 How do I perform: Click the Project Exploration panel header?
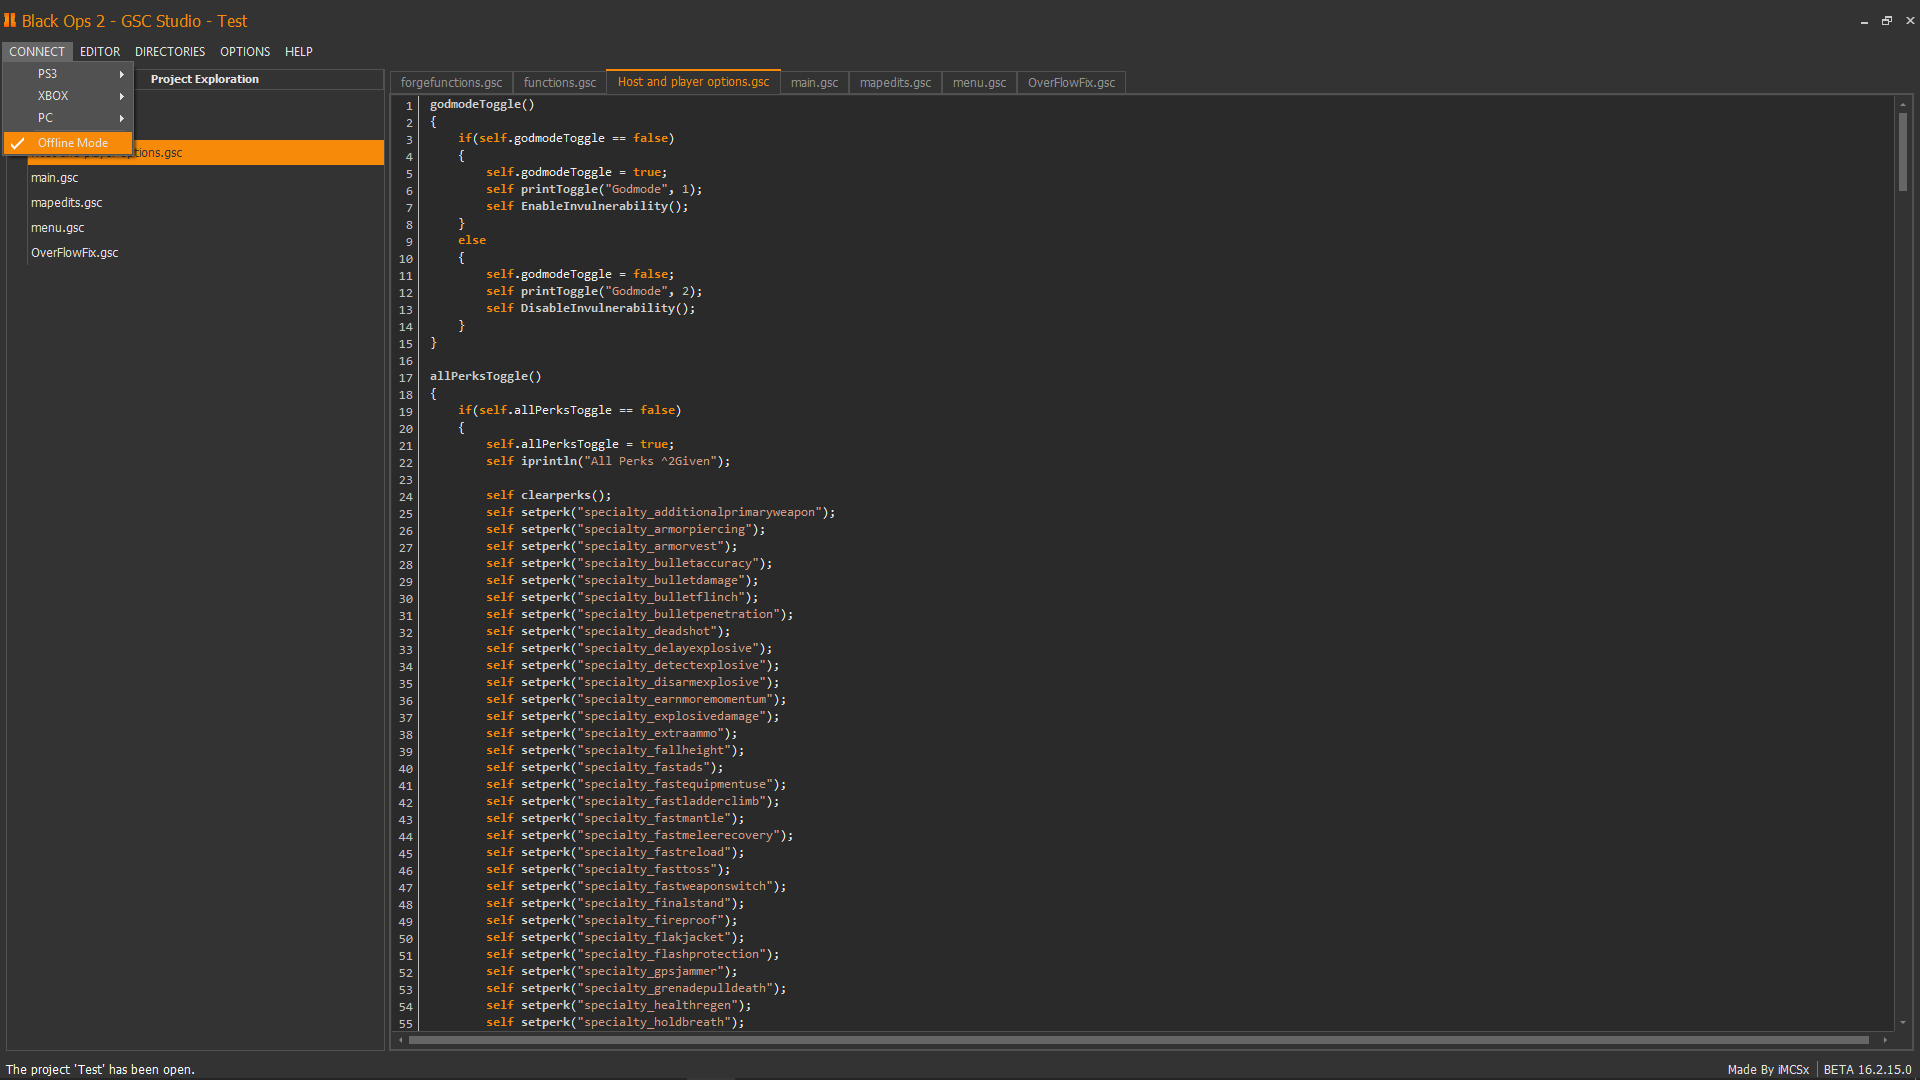[205, 79]
